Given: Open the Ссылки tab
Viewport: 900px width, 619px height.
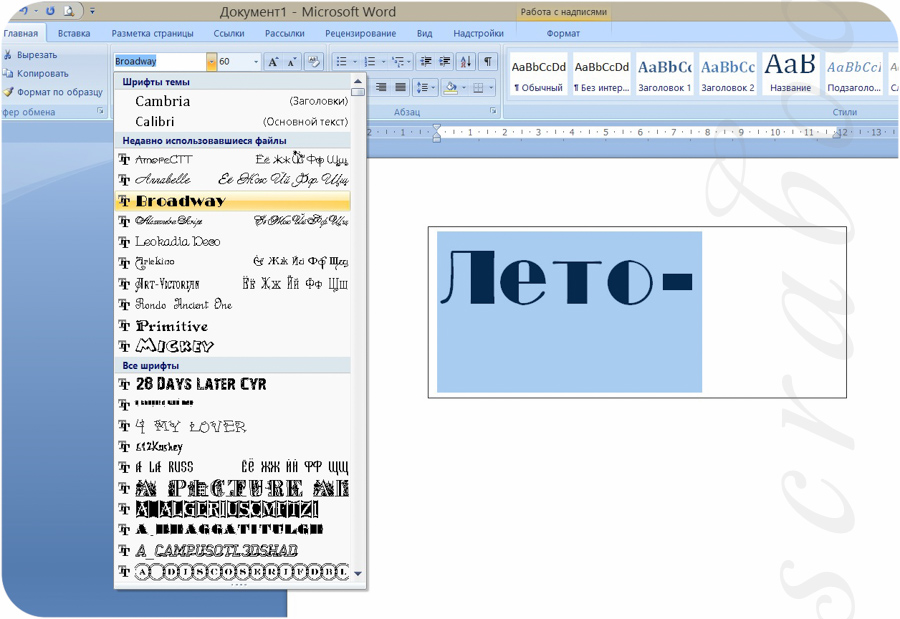Looking at the screenshot, I should click(x=229, y=33).
